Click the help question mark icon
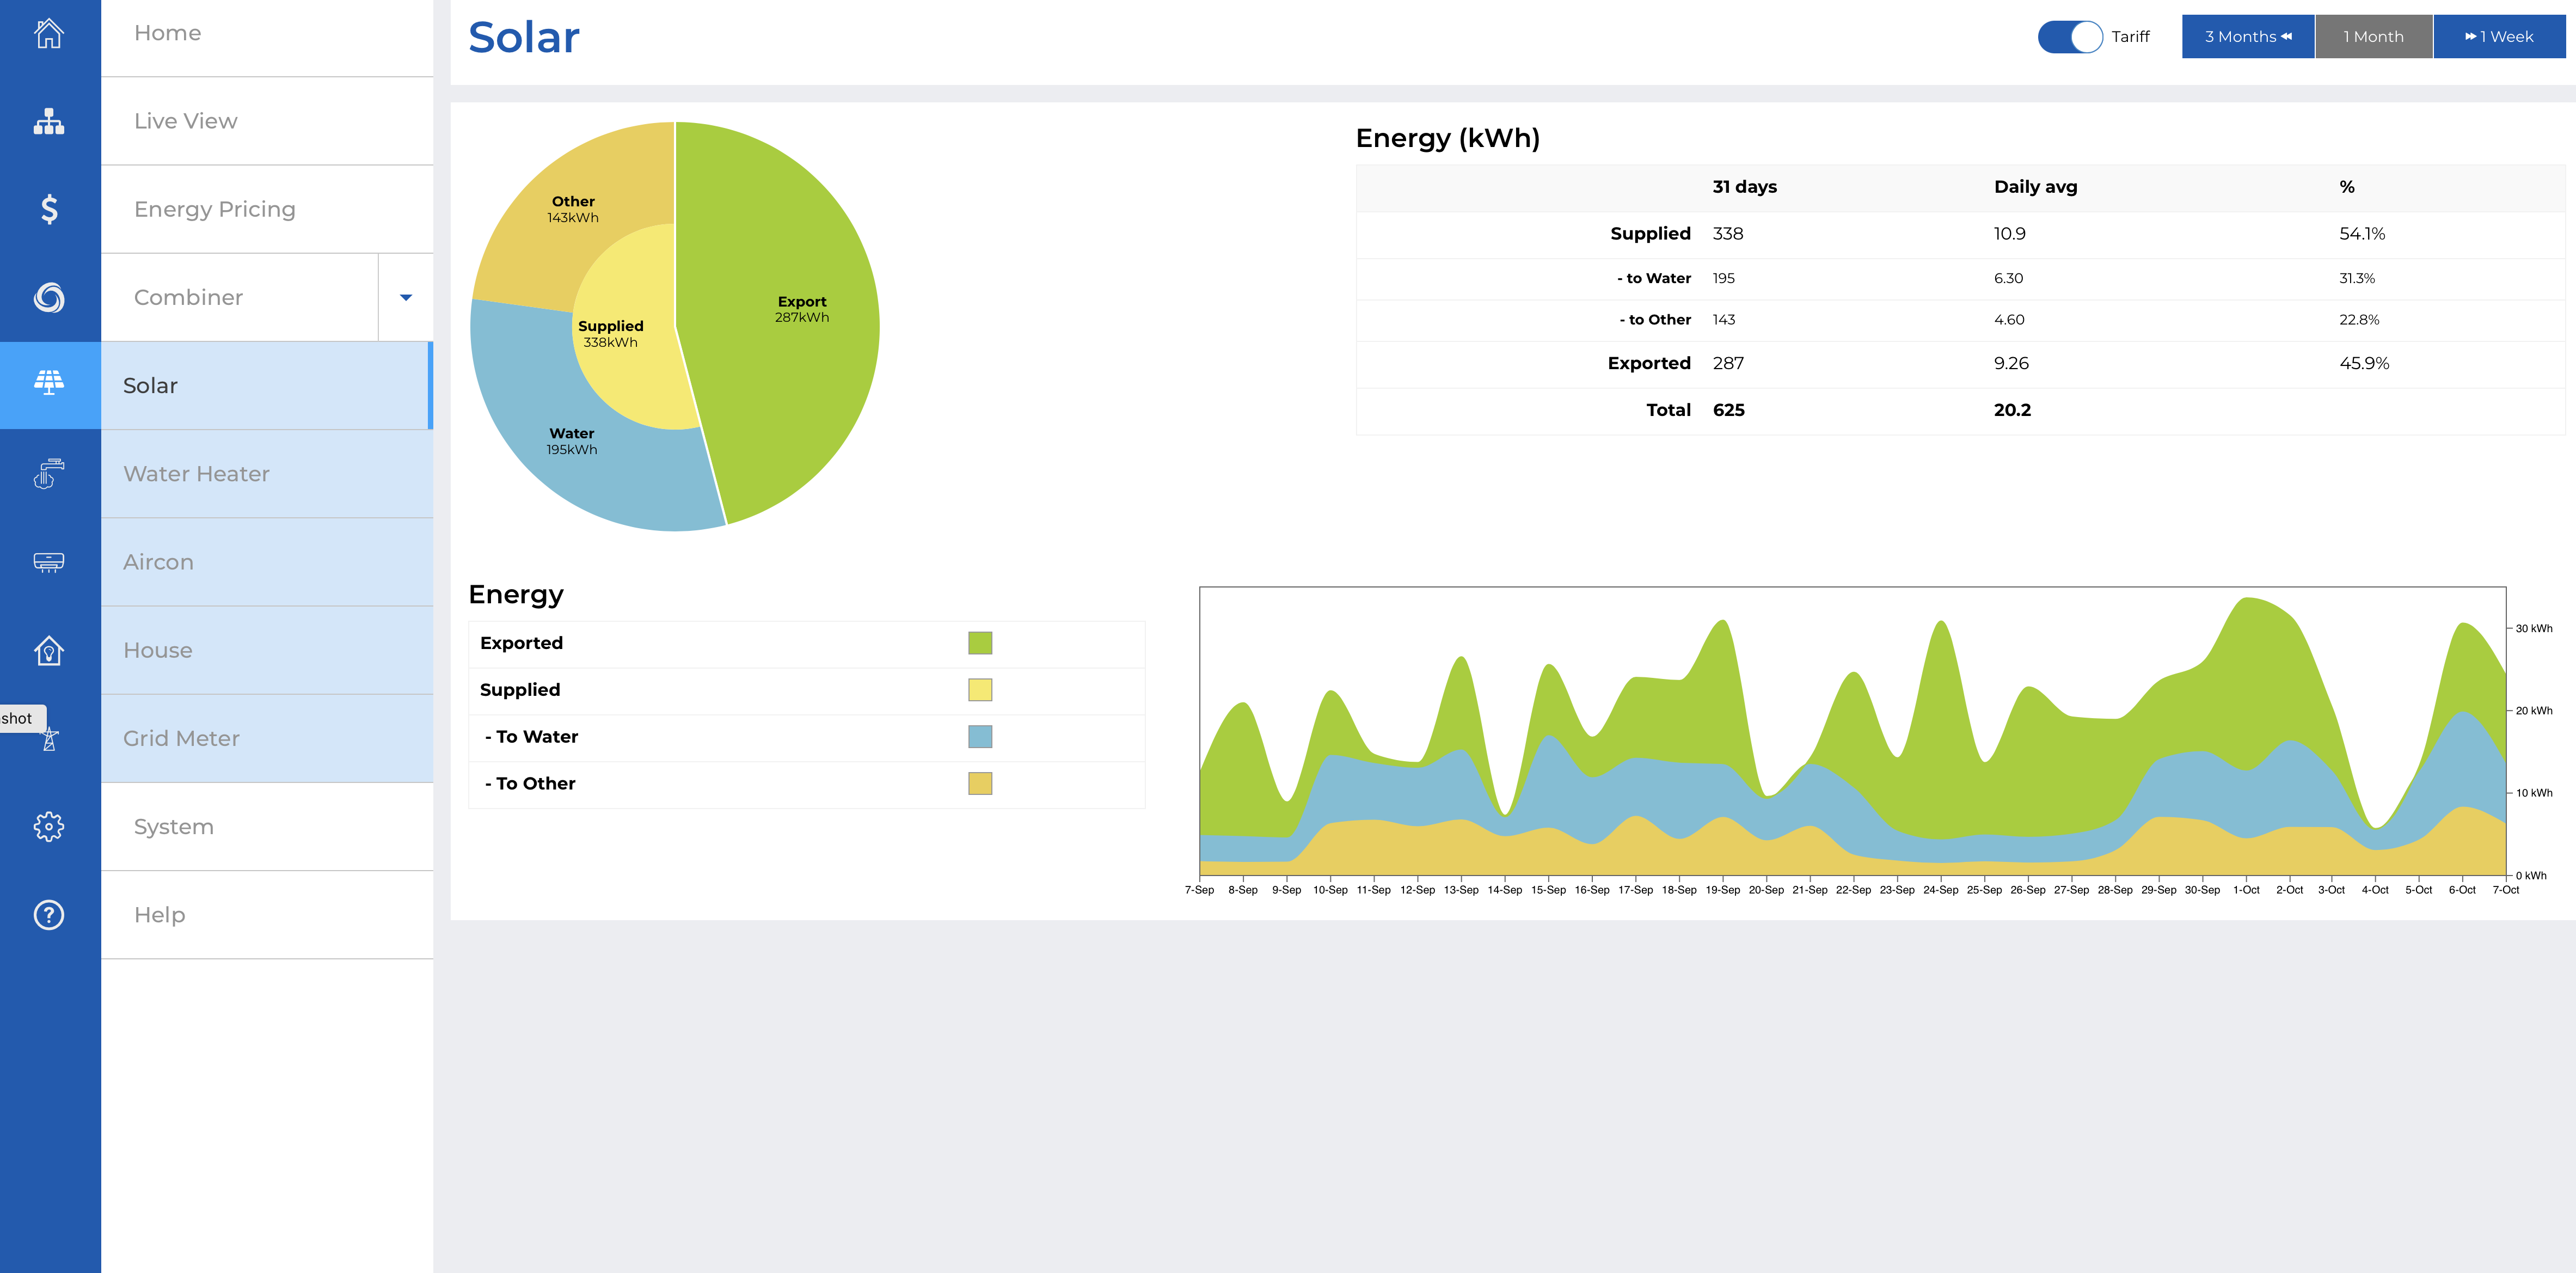This screenshot has height=1273, width=2576. pyautogui.click(x=49, y=915)
